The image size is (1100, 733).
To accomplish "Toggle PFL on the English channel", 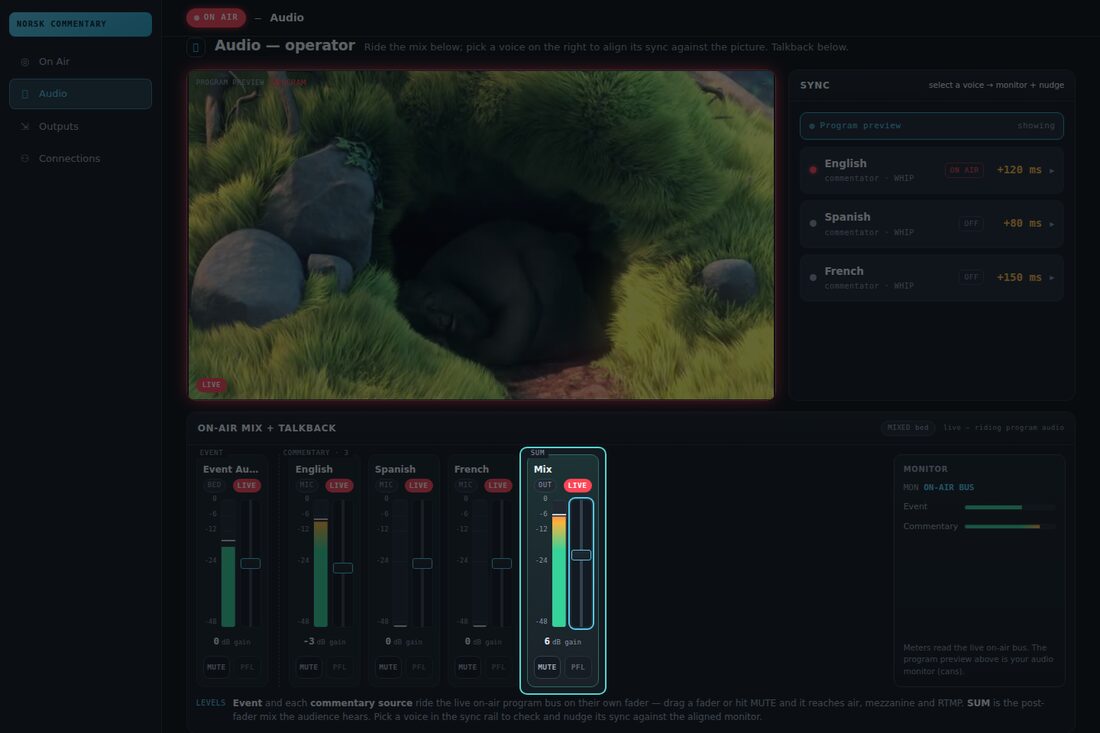I will point(340,667).
